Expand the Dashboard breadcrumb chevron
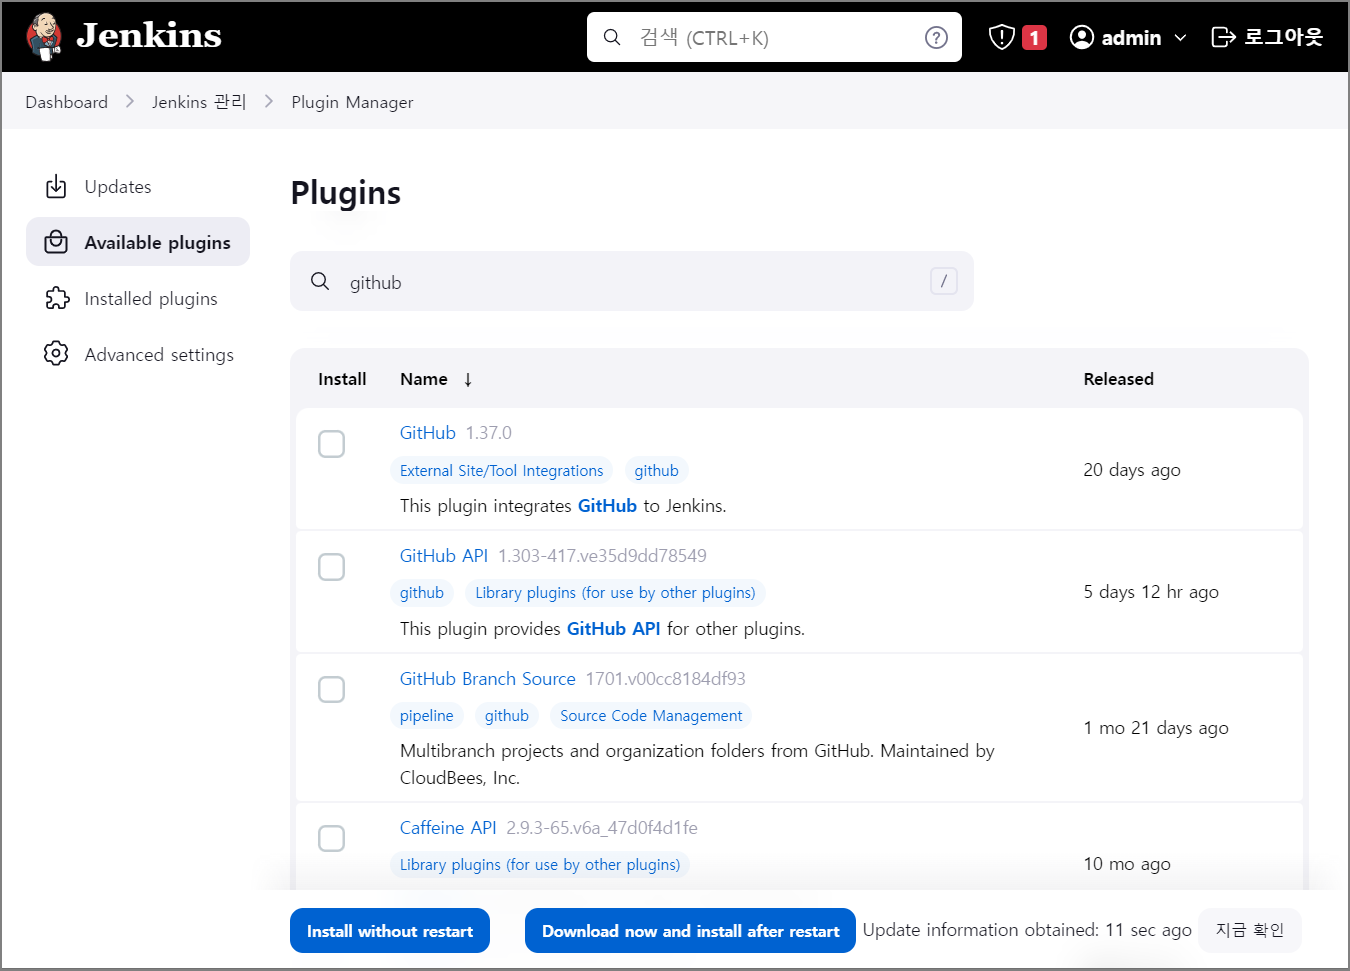This screenshot has width=1350, height=971. click(130, 102)
